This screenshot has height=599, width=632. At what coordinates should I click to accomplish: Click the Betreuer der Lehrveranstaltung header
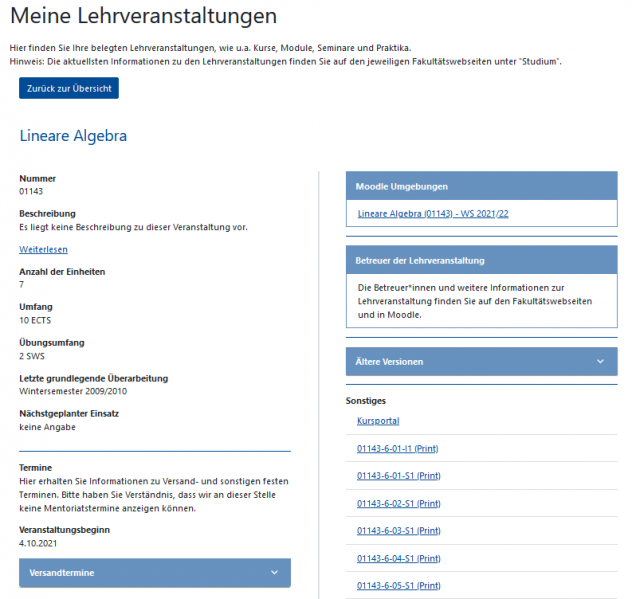point(481,262)
